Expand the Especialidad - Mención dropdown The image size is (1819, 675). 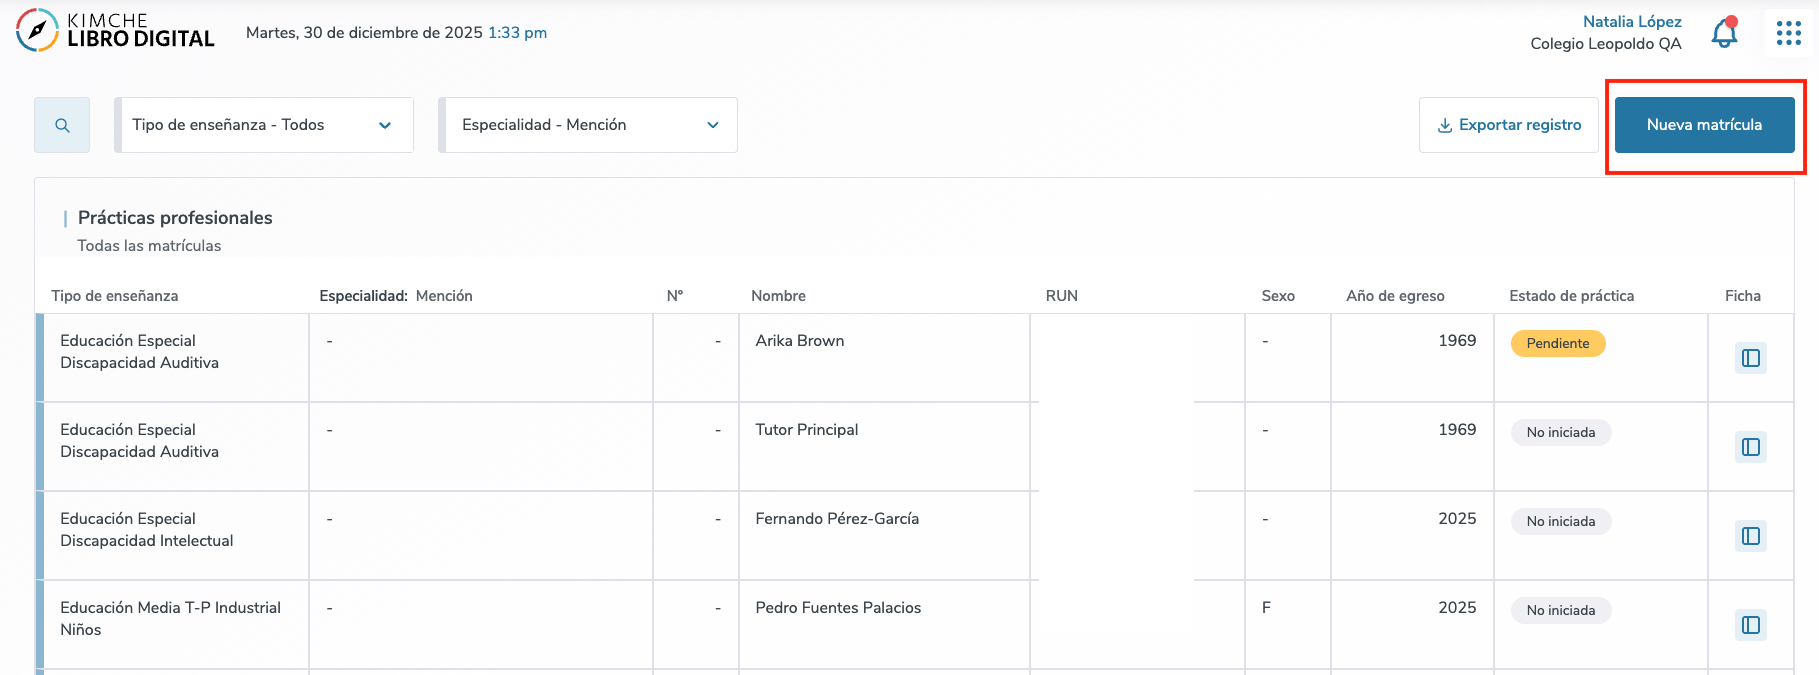click(x=589, y=125)
